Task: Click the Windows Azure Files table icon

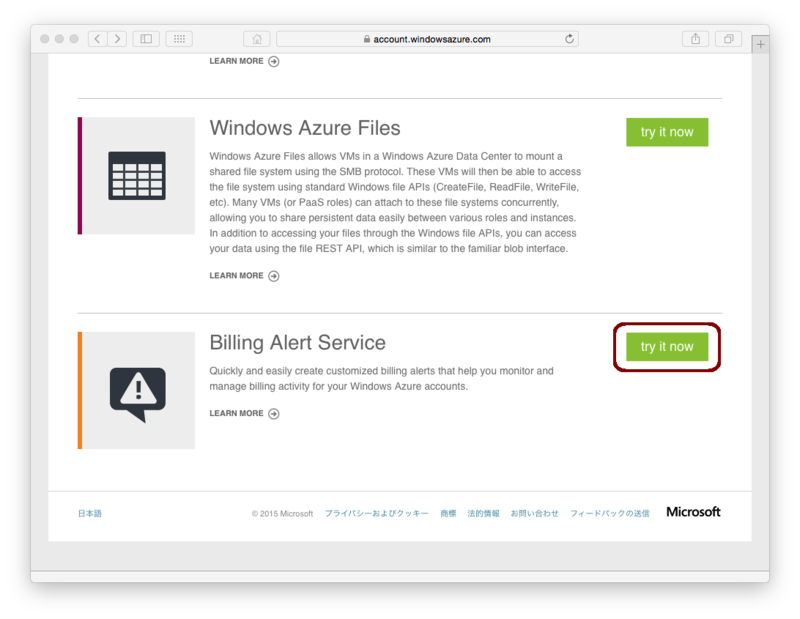Action: coord(137,176)
